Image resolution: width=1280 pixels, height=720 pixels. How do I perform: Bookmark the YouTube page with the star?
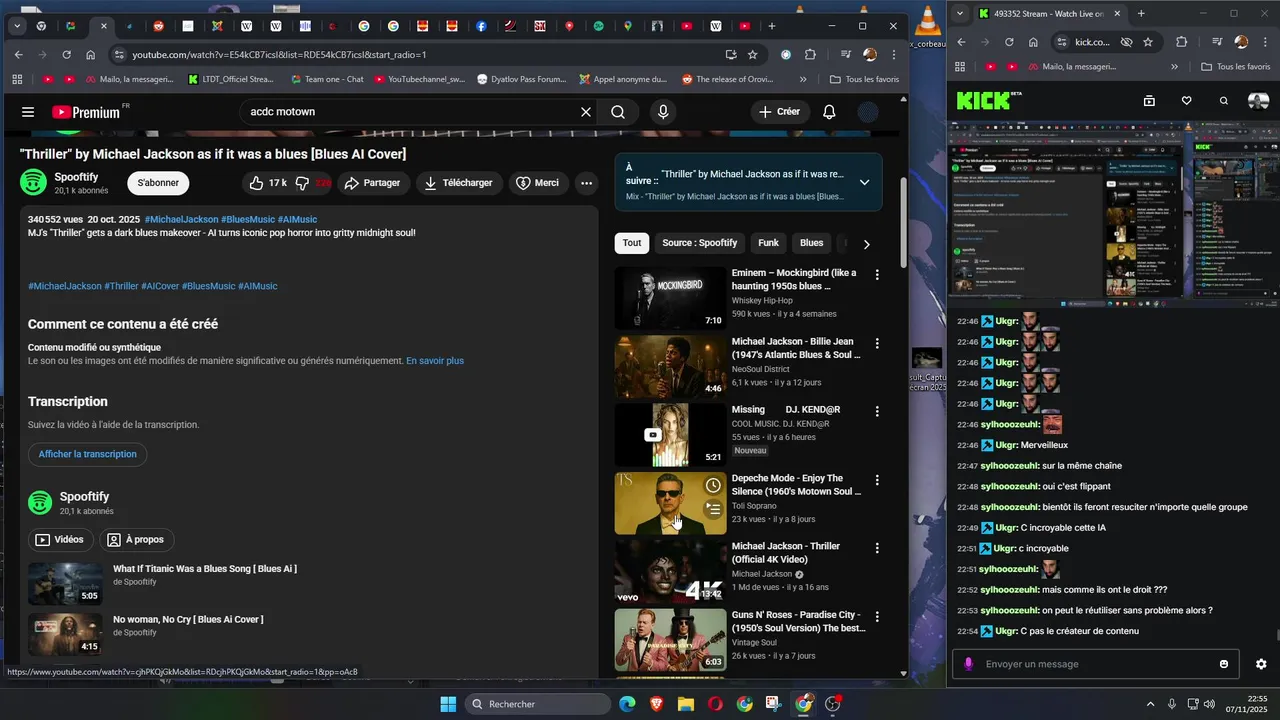pyautogui.click(x=752, y=54)
